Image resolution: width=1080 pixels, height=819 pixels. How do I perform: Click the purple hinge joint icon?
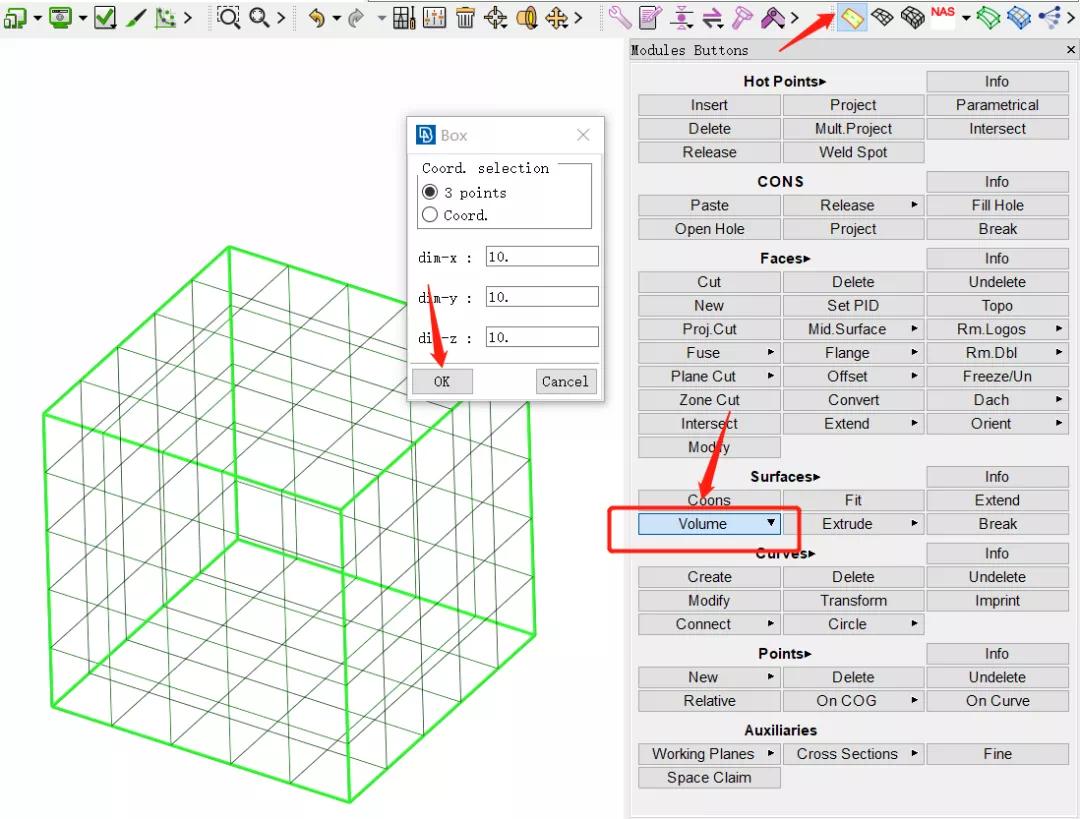click(772, 17)
